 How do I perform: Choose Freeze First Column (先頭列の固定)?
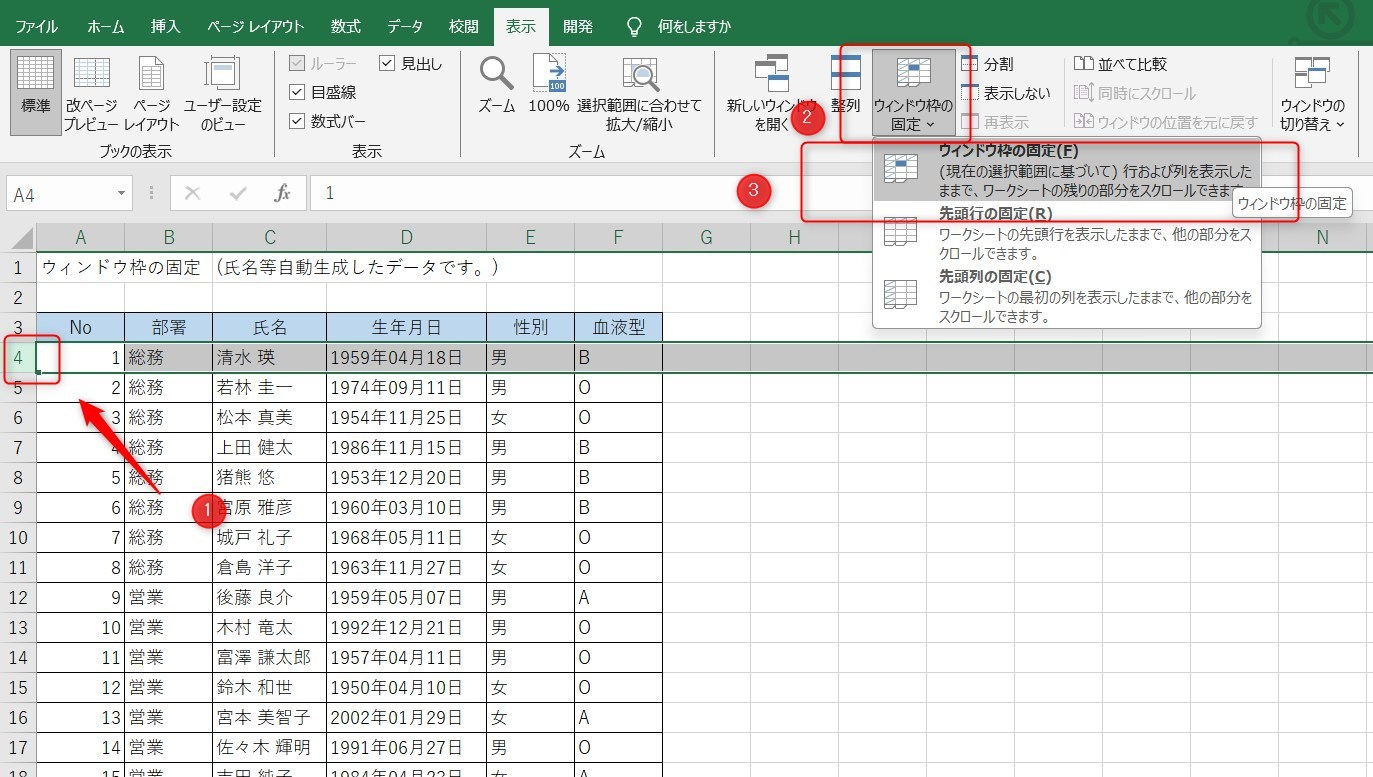[1066, 296]
